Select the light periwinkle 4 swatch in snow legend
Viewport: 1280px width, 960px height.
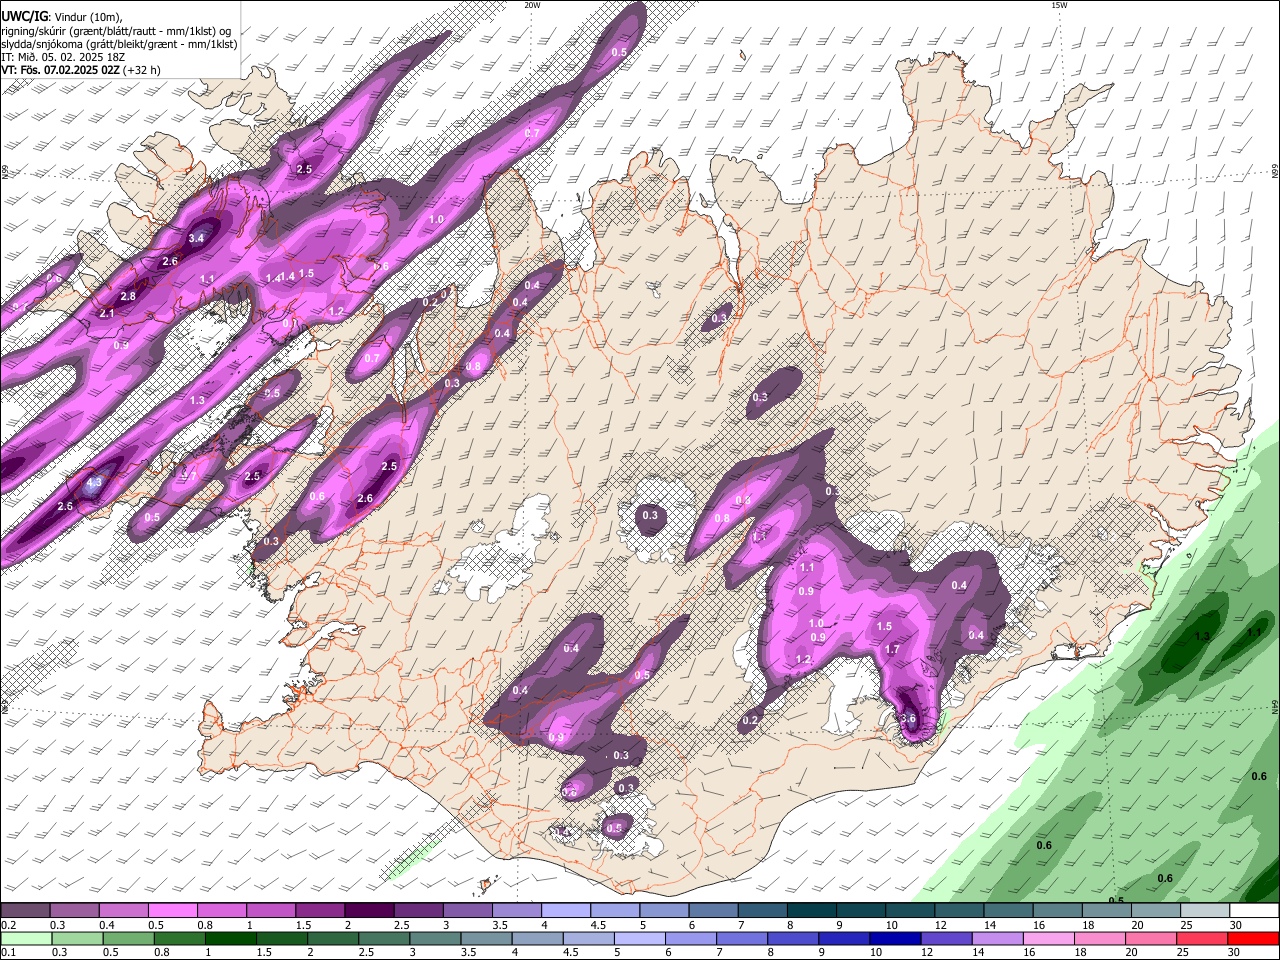pos(565,910)
